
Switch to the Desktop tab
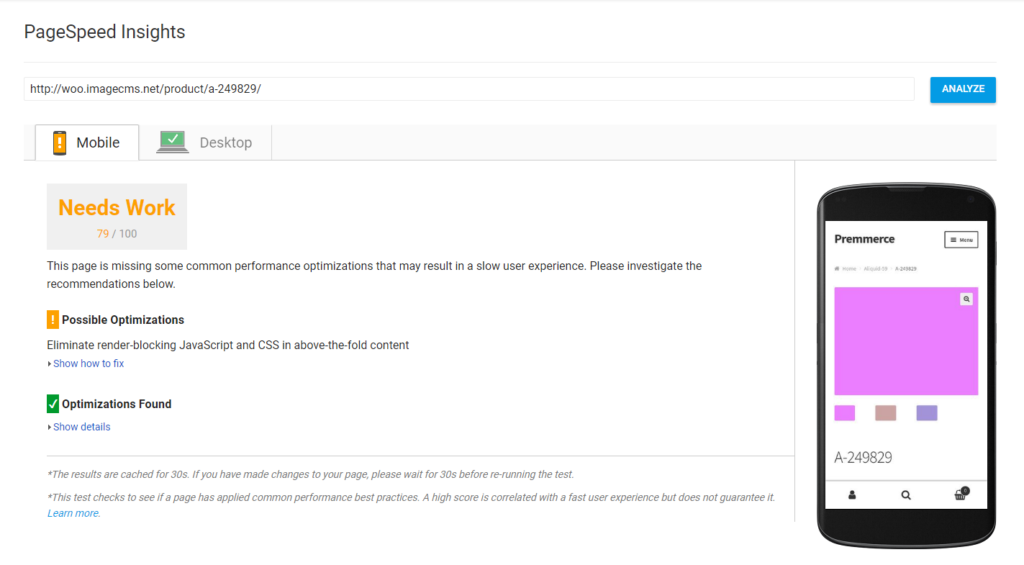click(x=205, y=142)
